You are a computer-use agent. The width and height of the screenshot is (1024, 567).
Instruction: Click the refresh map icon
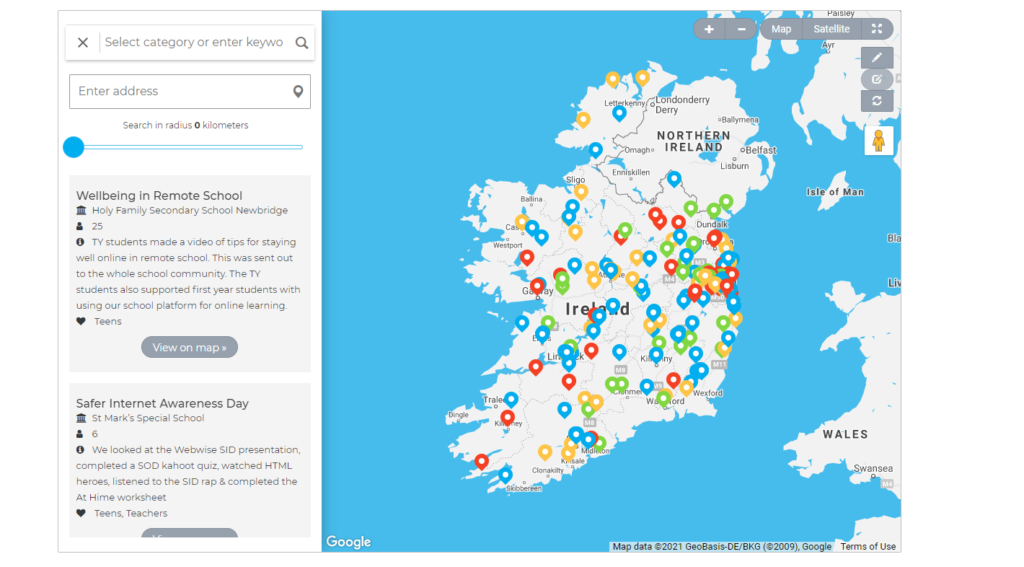point(877,101)
